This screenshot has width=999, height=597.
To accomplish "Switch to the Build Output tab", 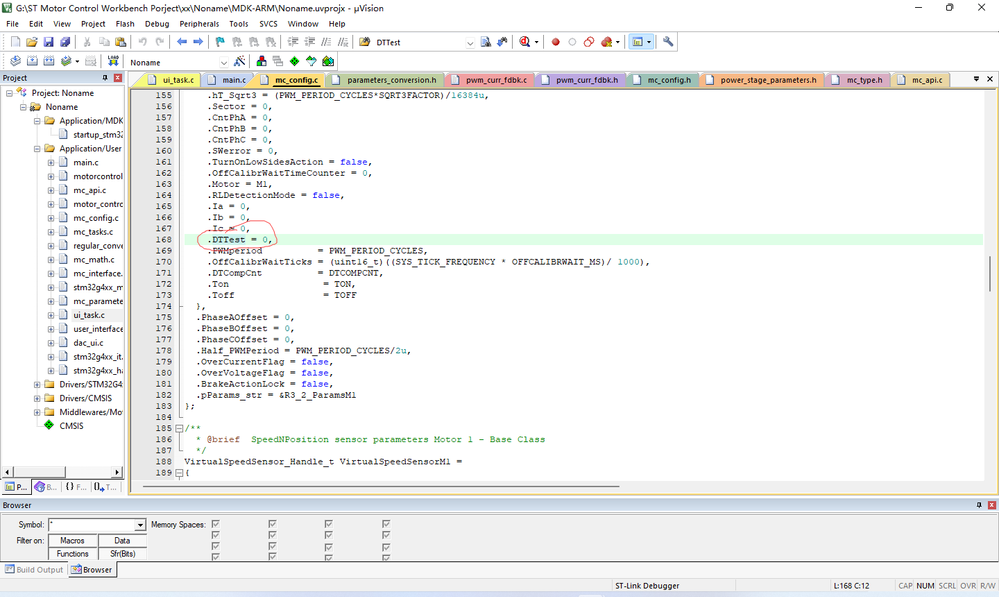I will click(35, 569).
